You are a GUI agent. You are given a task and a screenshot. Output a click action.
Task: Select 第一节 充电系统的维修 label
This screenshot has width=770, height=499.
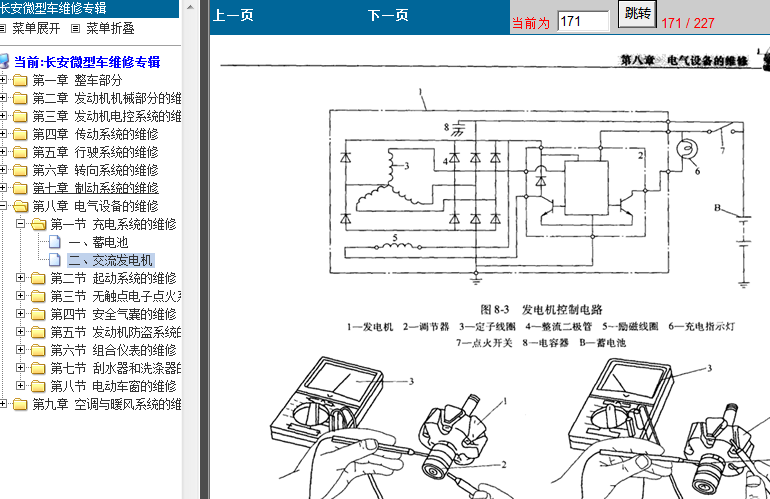coord(113,224)
